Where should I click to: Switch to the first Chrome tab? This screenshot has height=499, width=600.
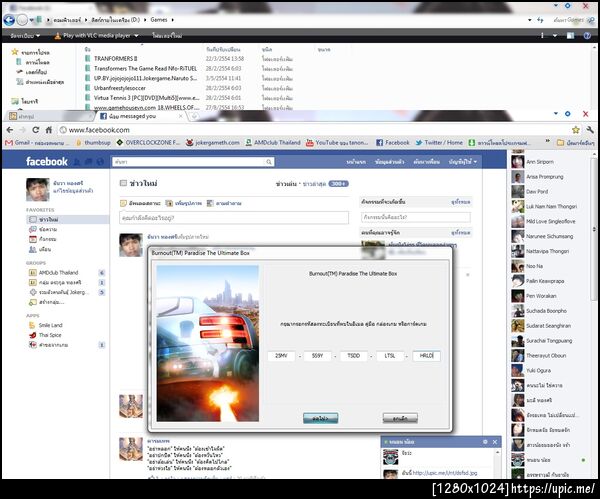click(x=48, y=116)
